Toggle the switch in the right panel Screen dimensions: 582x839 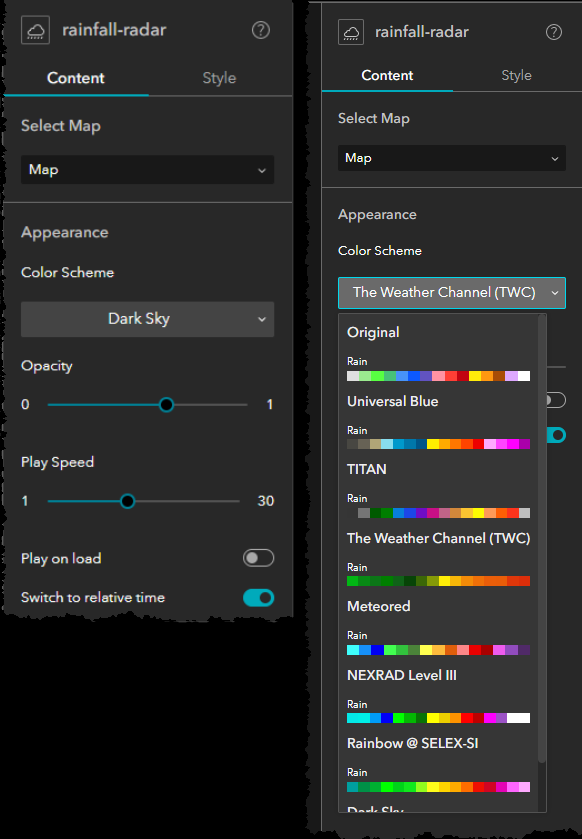557,435
